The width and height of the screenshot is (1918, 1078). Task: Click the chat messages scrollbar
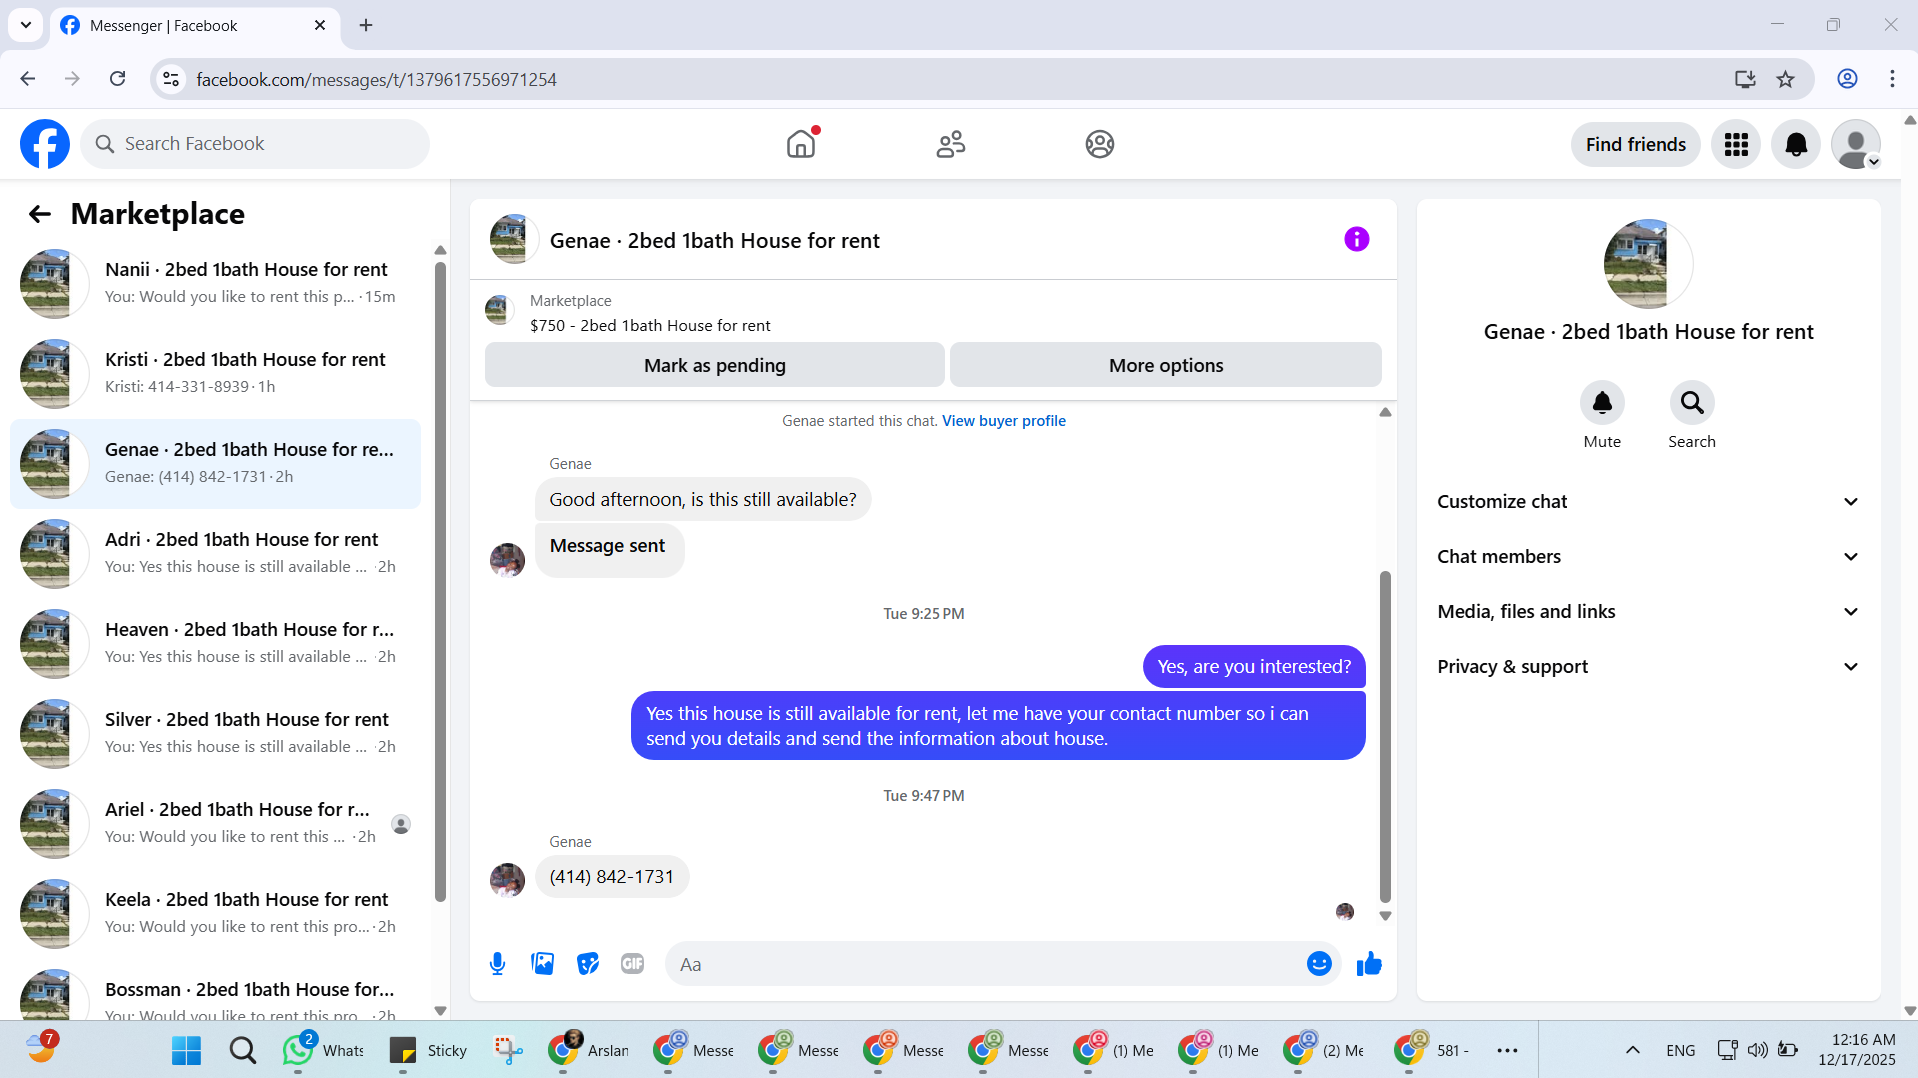coord(1385,736)
